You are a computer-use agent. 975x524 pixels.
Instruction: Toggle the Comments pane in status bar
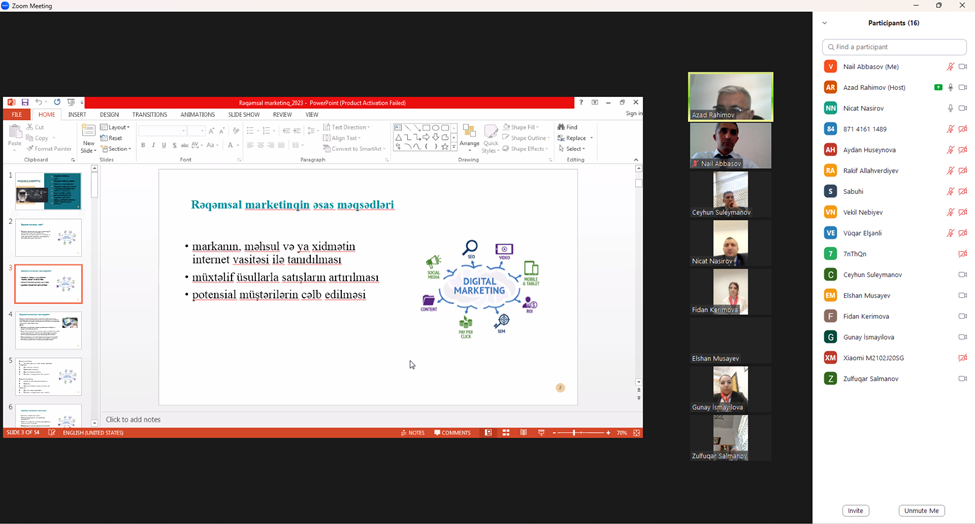point(452,433)
